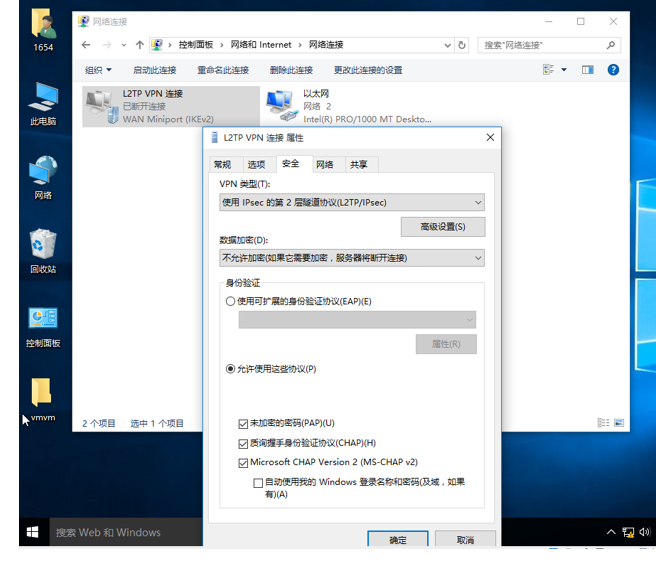Switch to the 常规 tab

click(223, 165)
